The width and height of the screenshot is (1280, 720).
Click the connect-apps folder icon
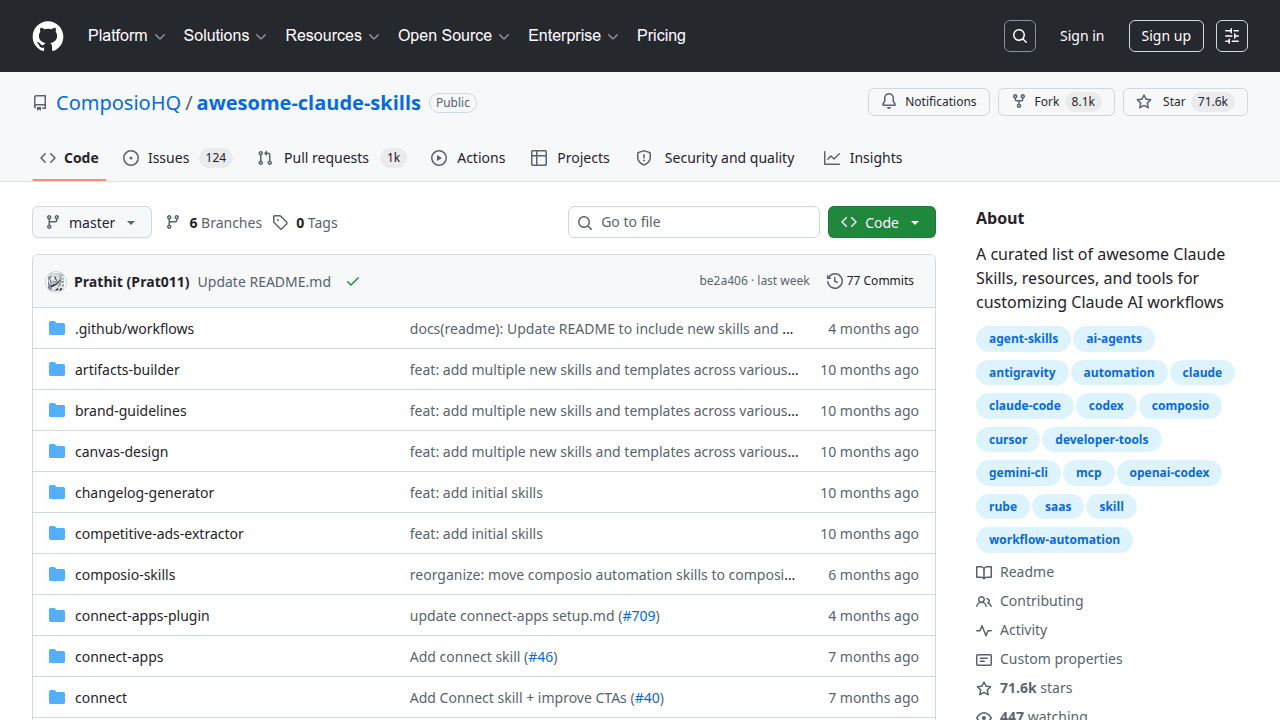coord(57,657)
